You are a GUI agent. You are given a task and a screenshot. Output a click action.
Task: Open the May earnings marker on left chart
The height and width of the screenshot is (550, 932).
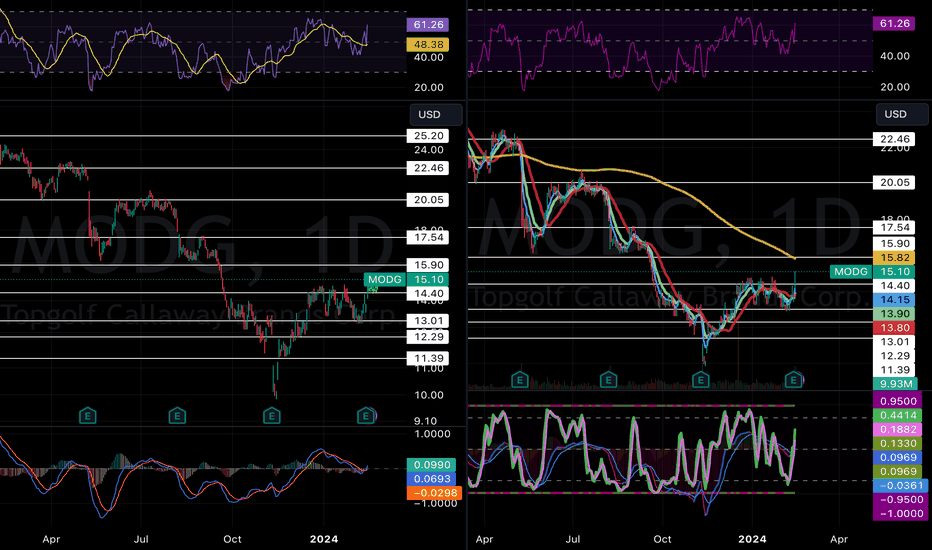87,416
